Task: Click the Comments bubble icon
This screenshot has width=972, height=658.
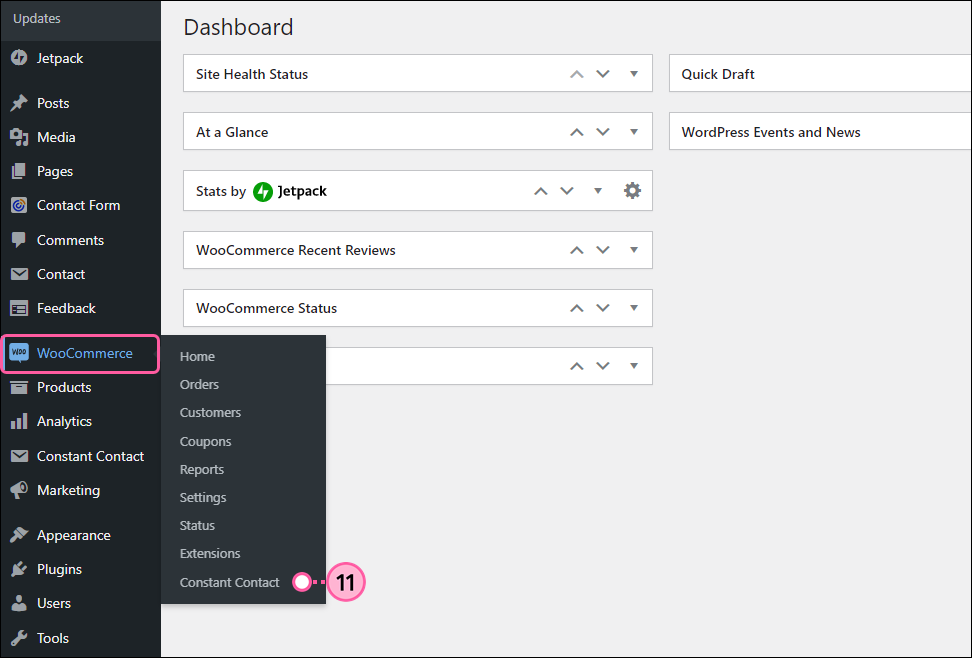Action: [19, 240]
